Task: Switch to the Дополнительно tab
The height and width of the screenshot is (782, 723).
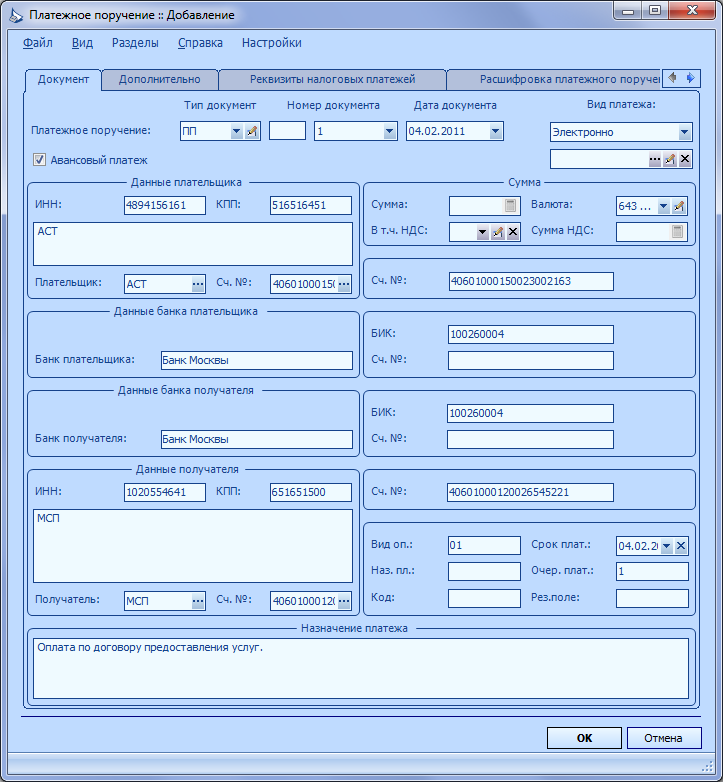Action: point(160,79)
